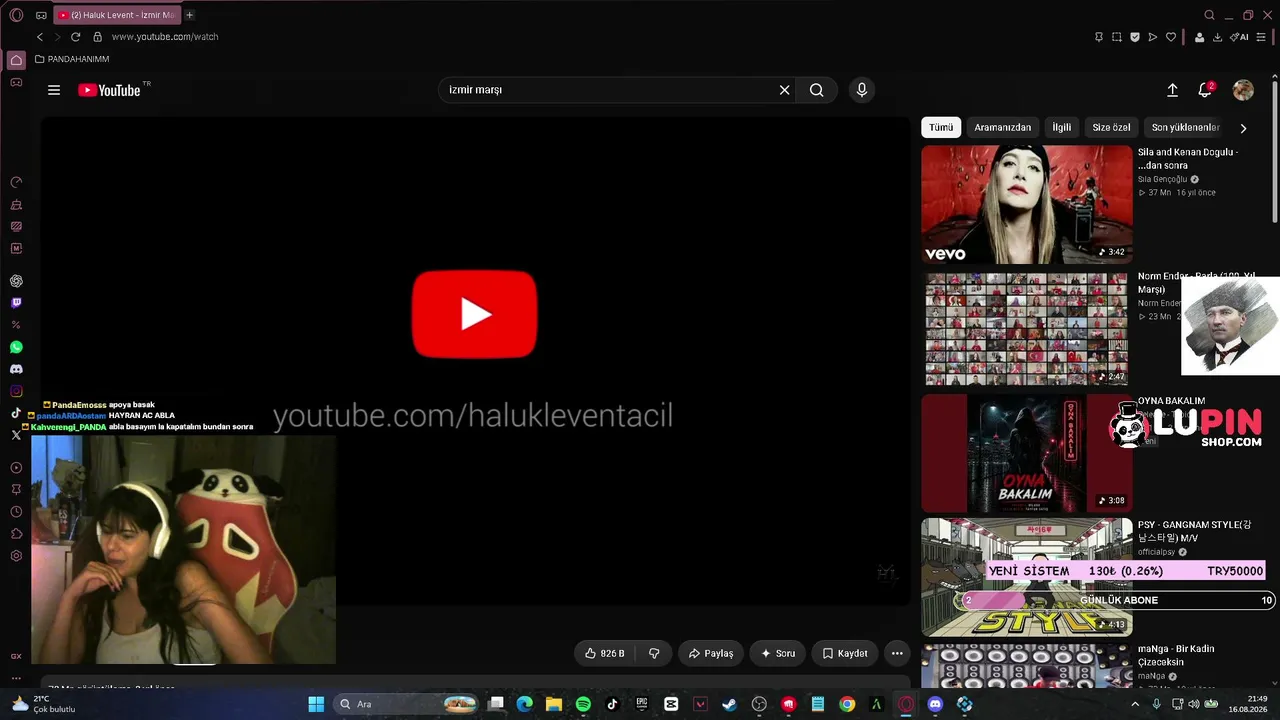Submit the search with the magnifier button
The height and width of the screenshot is (720, 1280).
tap(817, 90)
